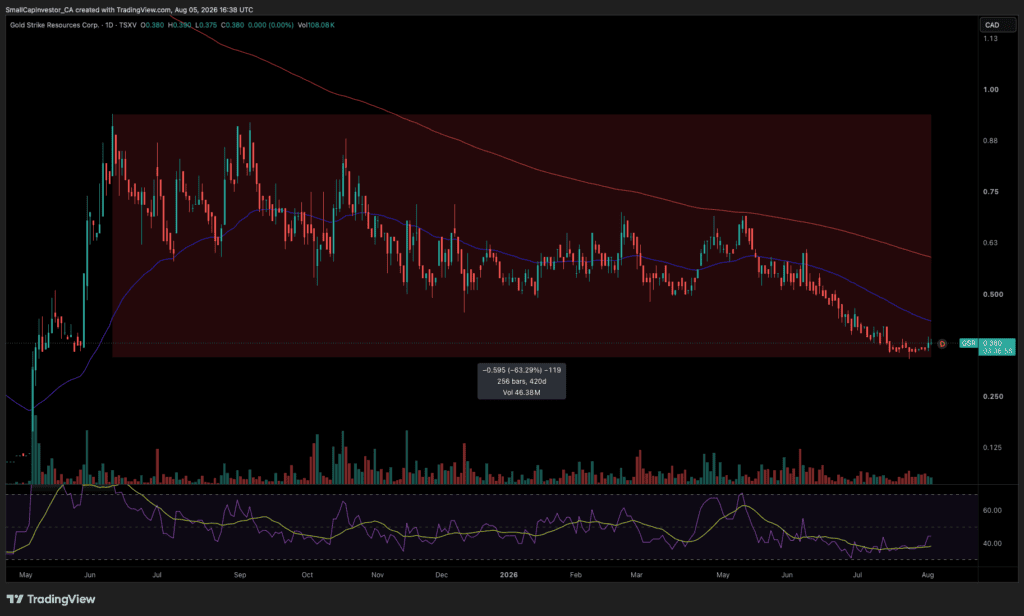Click the 0.75 price axis label
1024x616 pixels.
point(991,191)
